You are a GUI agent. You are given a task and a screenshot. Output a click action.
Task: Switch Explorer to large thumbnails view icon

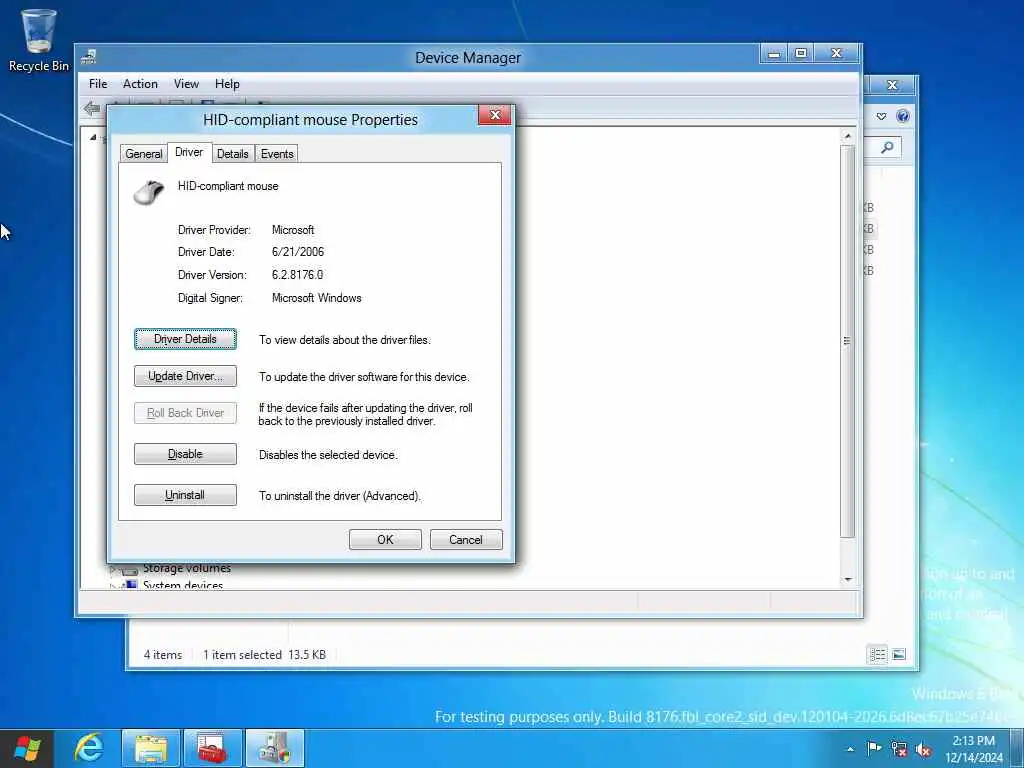pyautogui.click(x=899, y=654)
